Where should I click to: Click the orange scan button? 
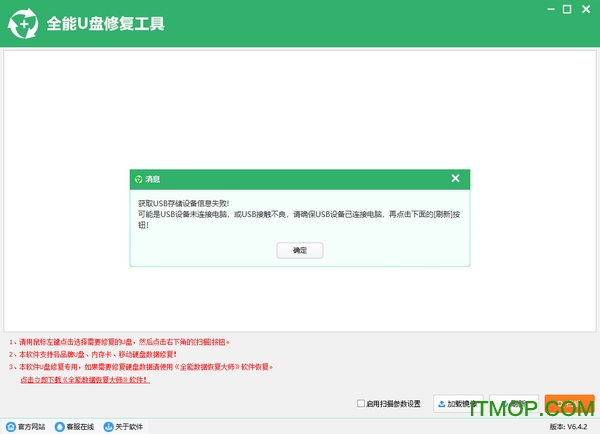click(569, 404)
